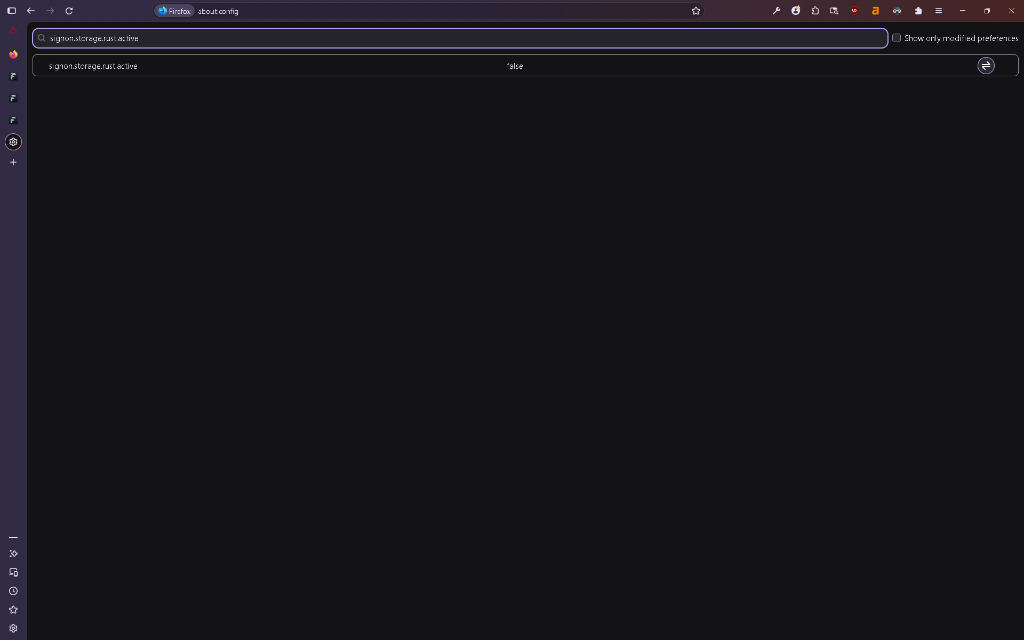Go back to the previous page
Screen dimensions: 1024x640
click(x=31, y=10)
